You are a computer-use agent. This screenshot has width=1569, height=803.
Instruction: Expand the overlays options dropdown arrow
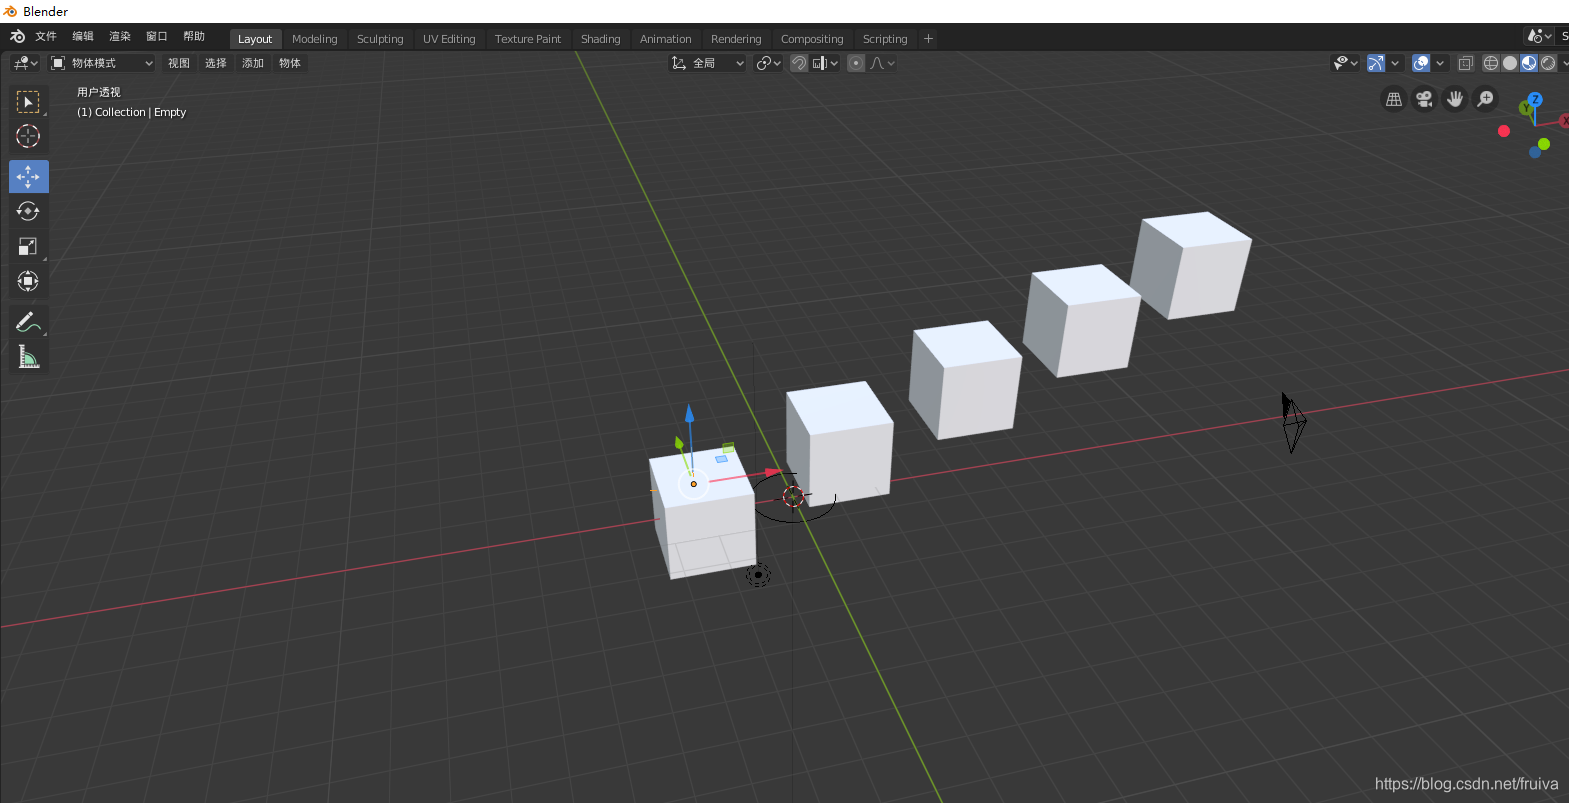[x=1440, y=63]
